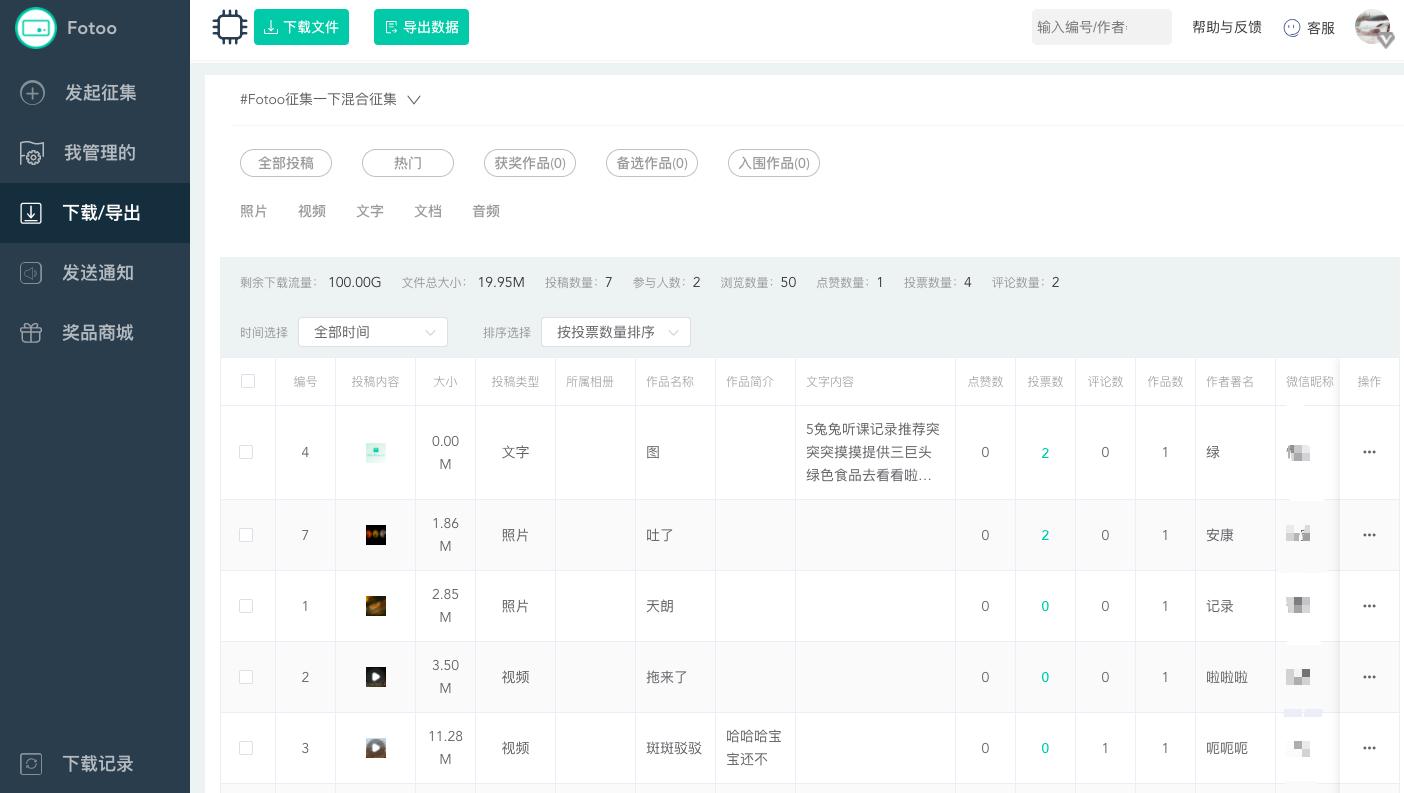The width and height of the screenshot is (1404, 793).
Task: Switch to the 热门 tab
Action: coord(408,163)
